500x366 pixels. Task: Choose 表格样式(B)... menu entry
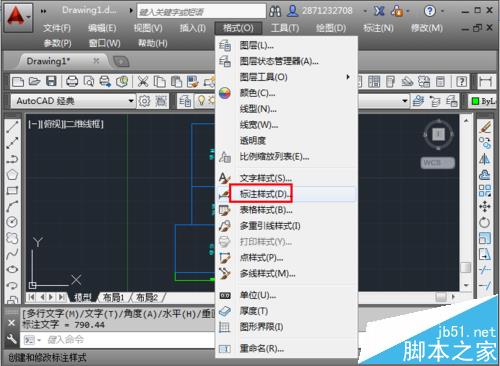coord(287,210)
